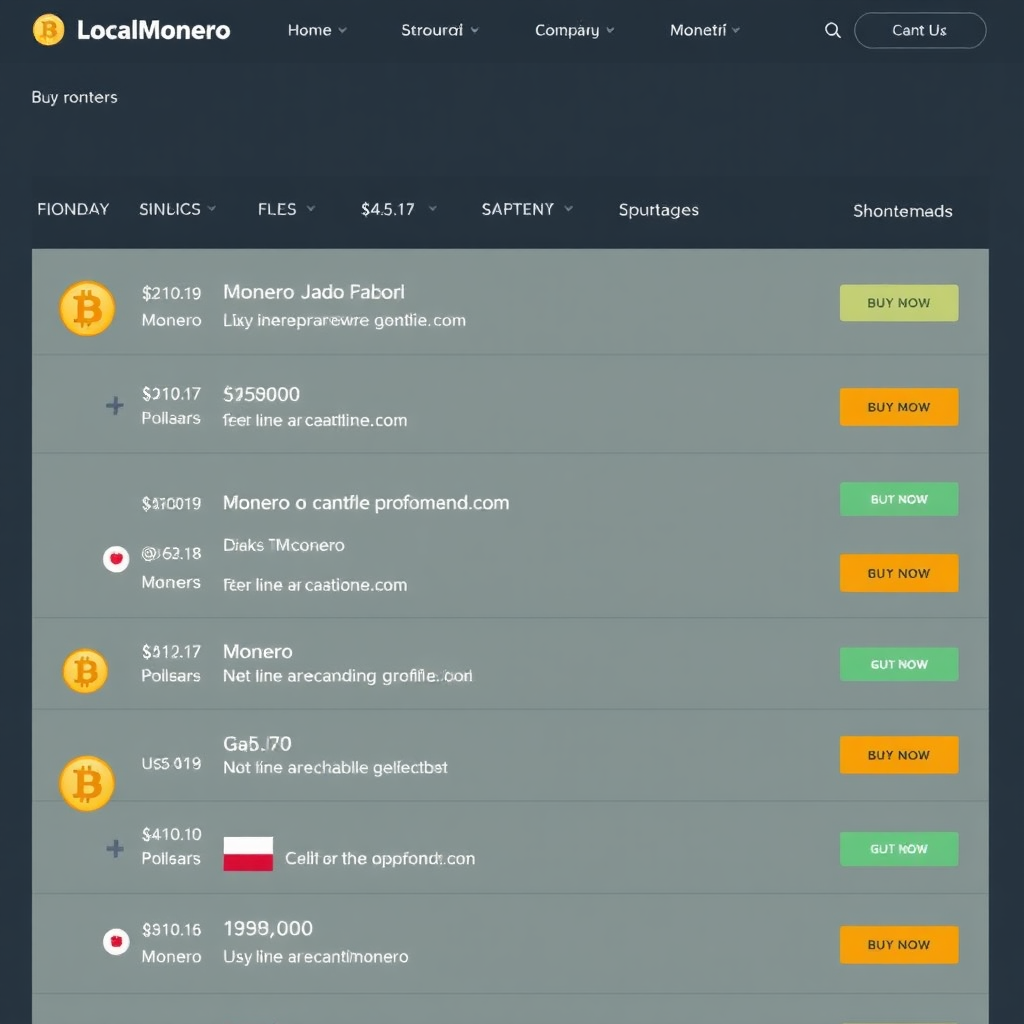Open the FLES filter dropdown arrow
The image size is (1024, 1024).
[311, 209]
